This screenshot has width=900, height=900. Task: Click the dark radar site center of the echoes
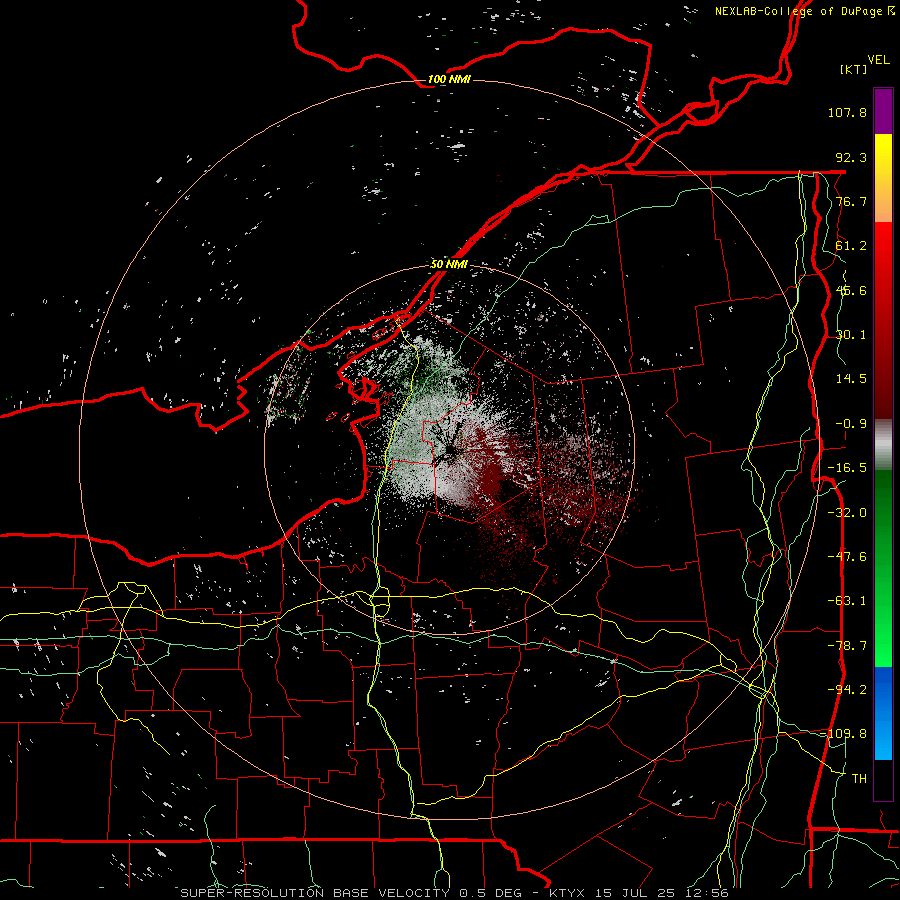pyautogui.click(x=449, y=449)
